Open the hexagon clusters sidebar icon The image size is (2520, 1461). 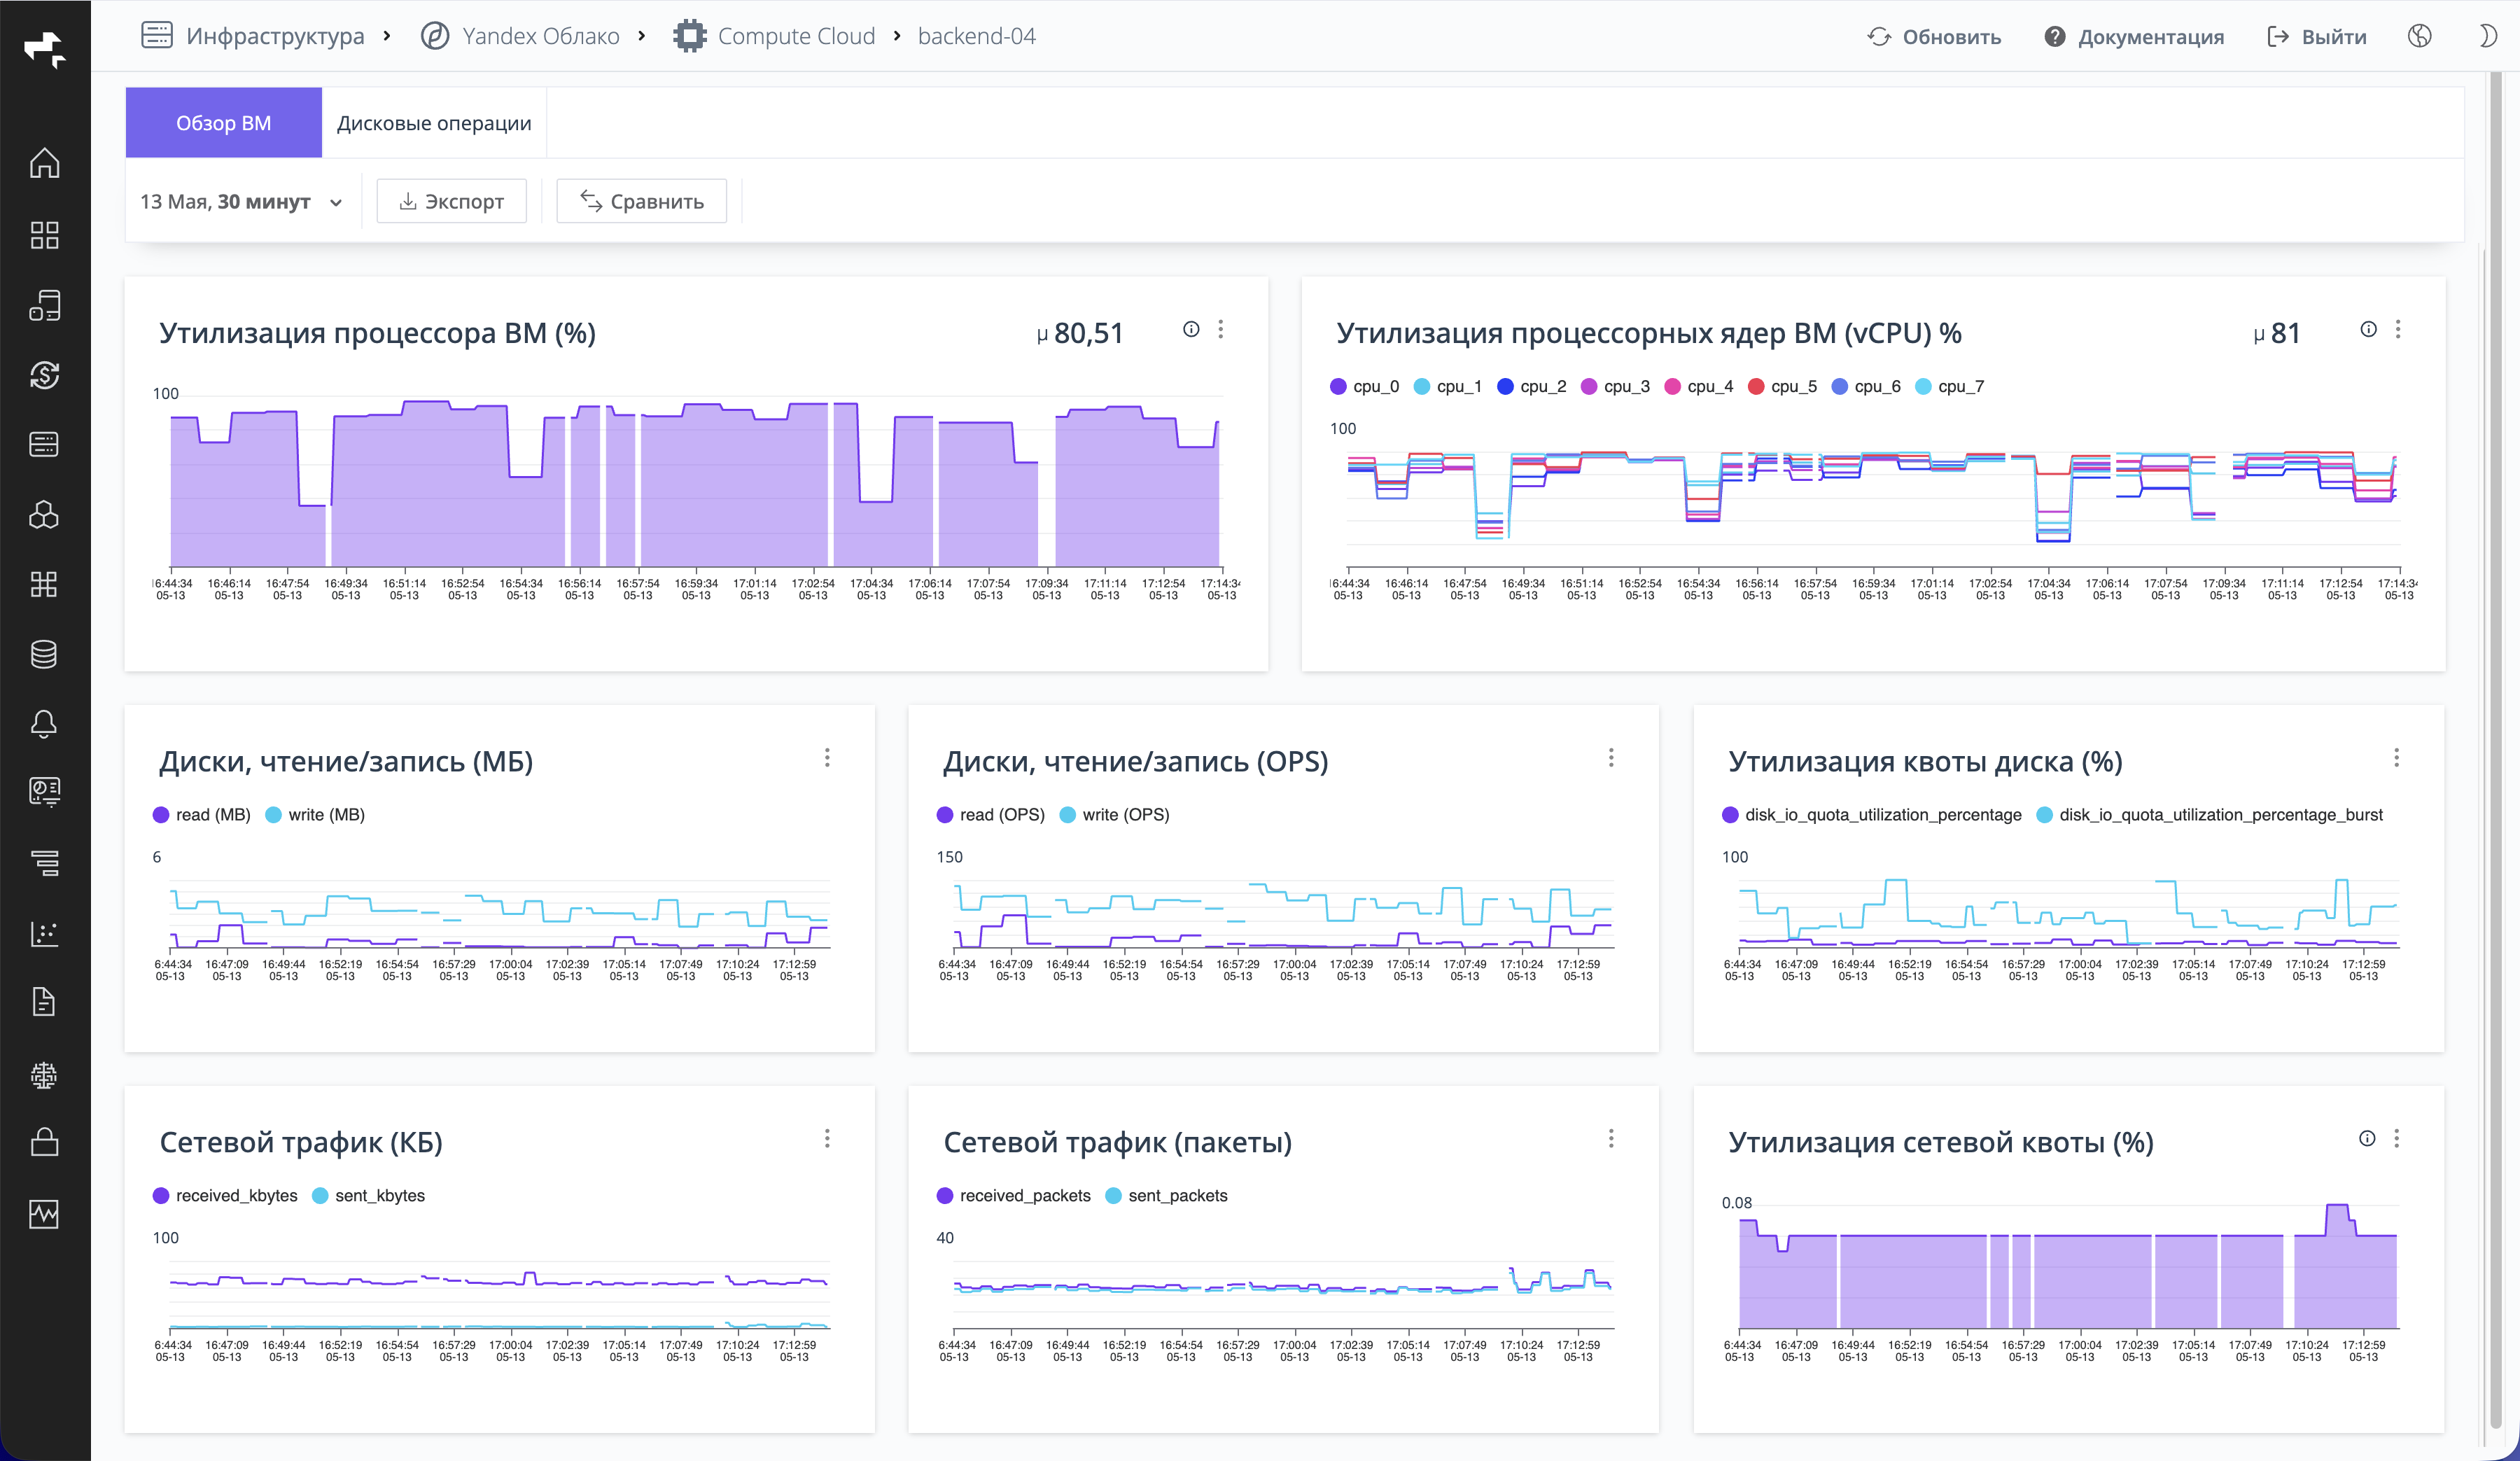tap(44, 514)
